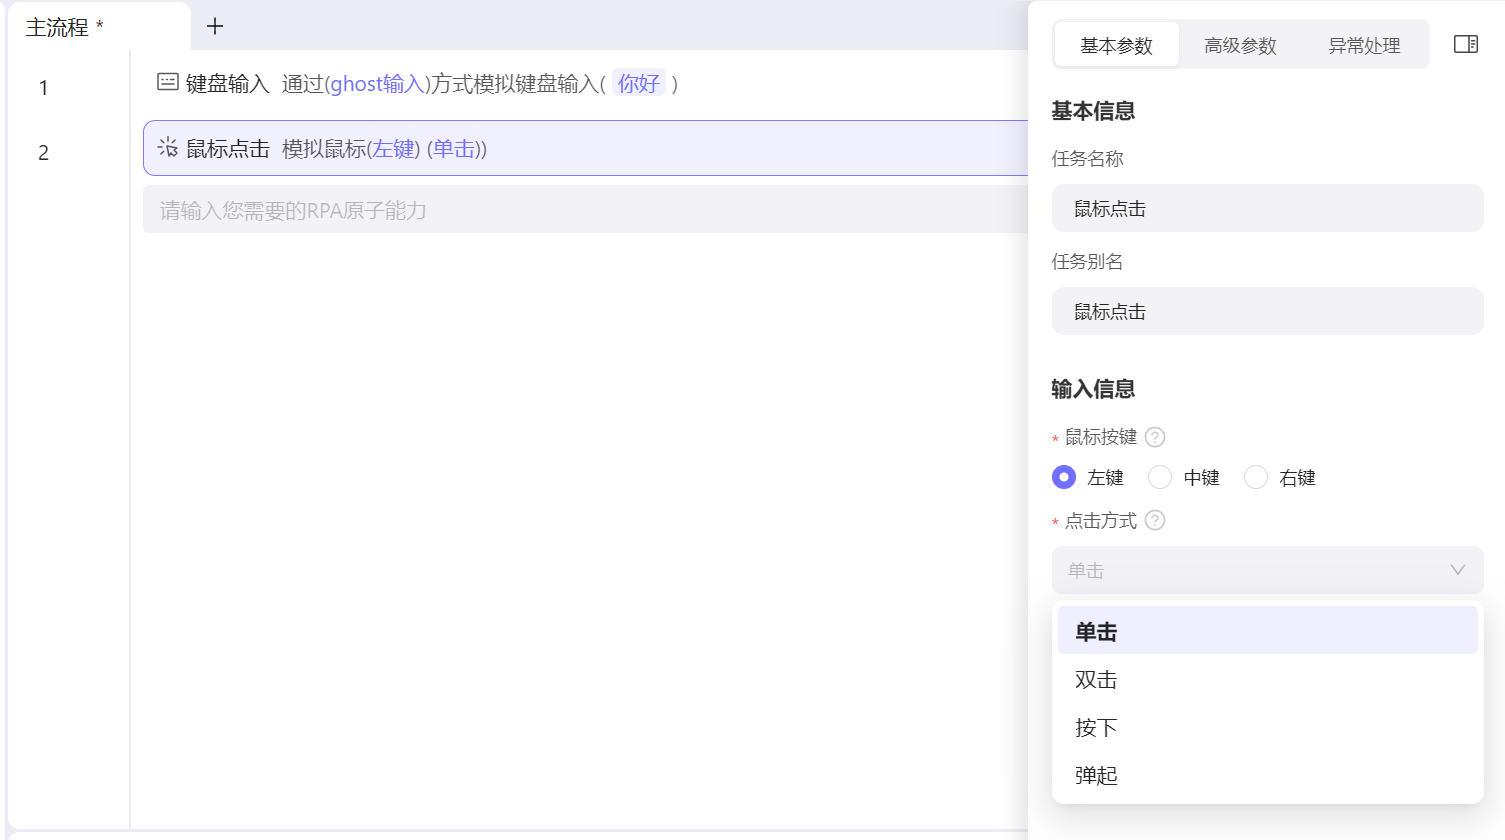
Task: Choose 双击 from the dropdown list
Action: (1096, 680)
